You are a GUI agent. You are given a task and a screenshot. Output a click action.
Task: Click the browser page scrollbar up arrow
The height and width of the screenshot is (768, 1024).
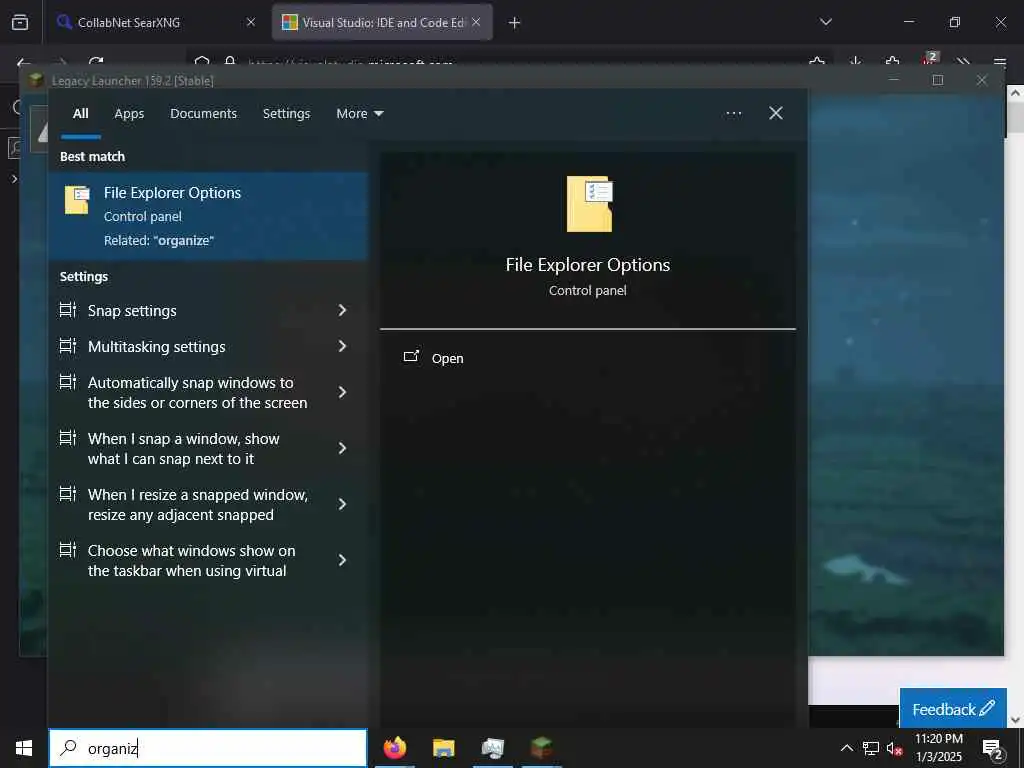click(1015, 93)
